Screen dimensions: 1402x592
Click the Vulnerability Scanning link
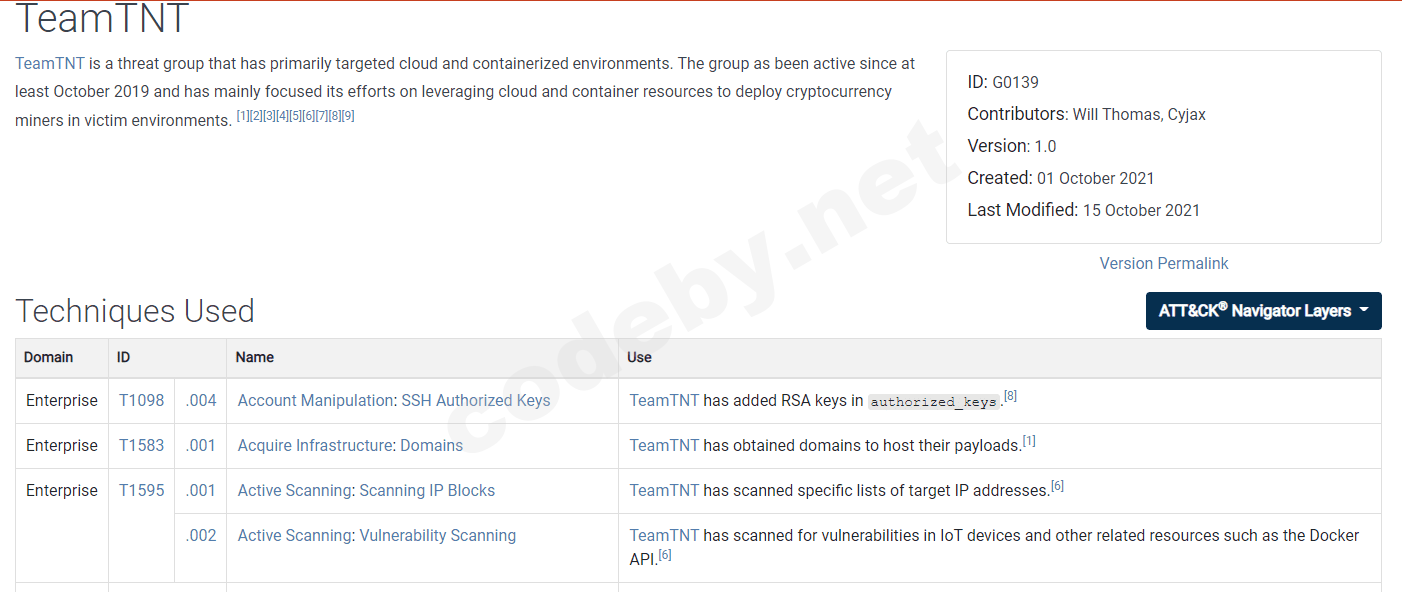(437, 535)
